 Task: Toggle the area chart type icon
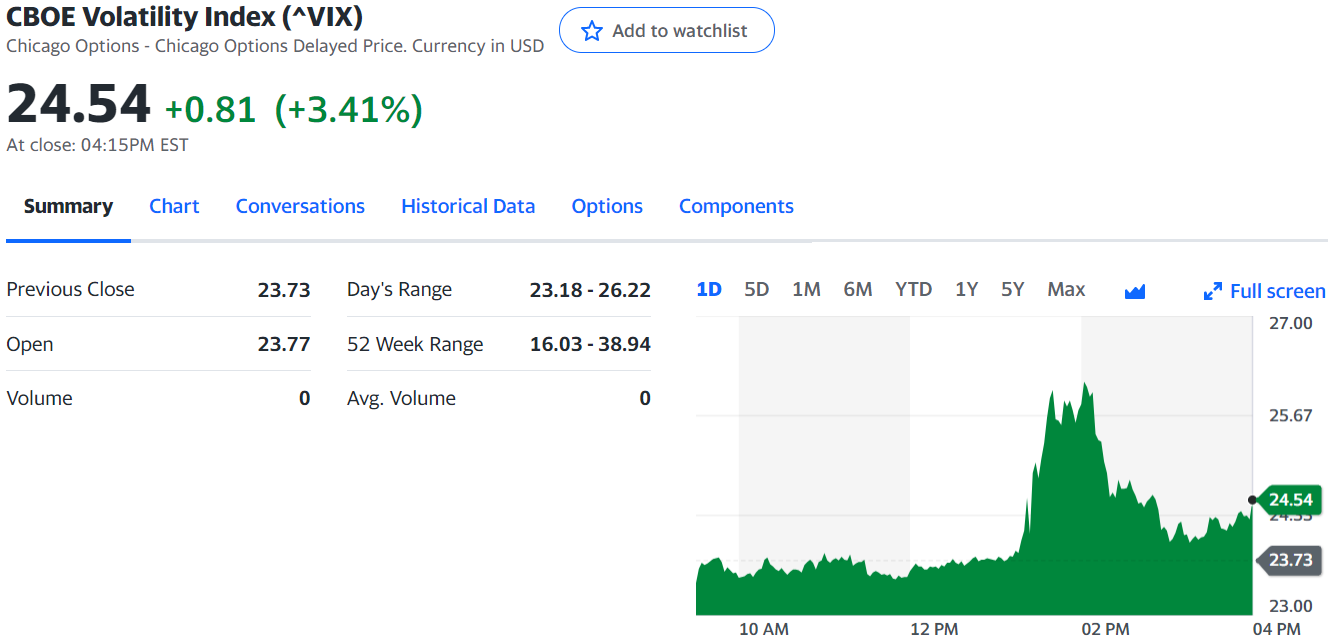[1134, 291]
